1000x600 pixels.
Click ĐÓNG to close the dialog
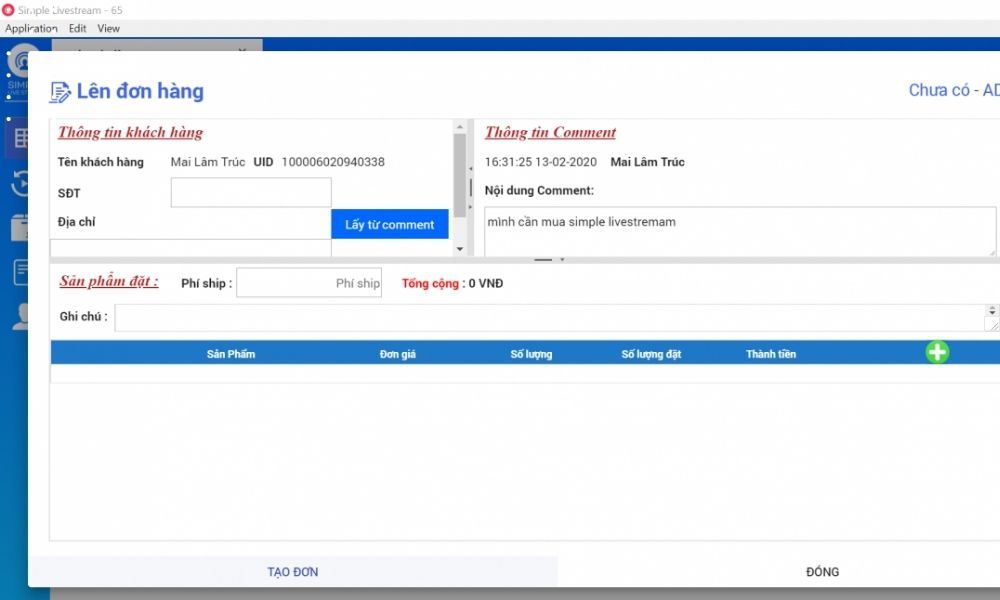tap(822, 572)
